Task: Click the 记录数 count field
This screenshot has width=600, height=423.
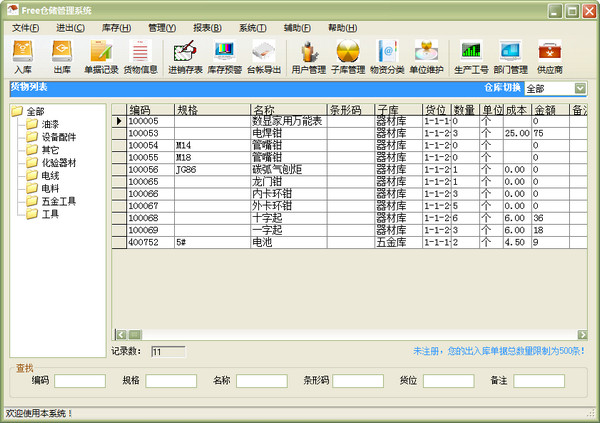Action: tap(168, 351)
